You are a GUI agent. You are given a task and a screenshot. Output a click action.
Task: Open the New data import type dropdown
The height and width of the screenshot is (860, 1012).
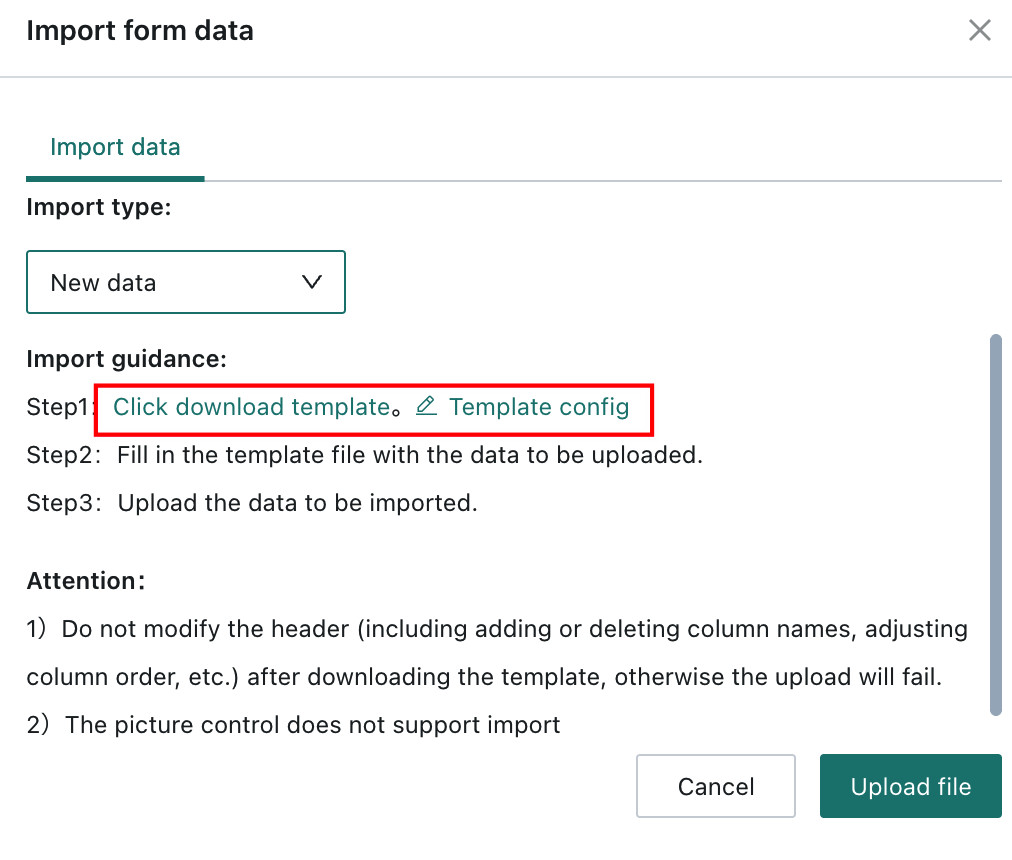coord(186,282)
